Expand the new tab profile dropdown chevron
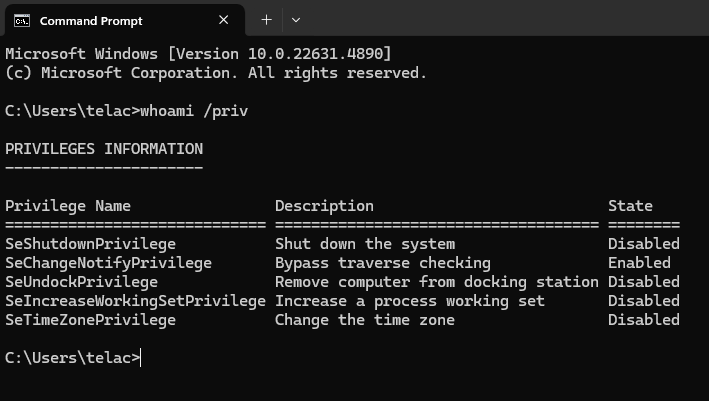 coord(296,20)
